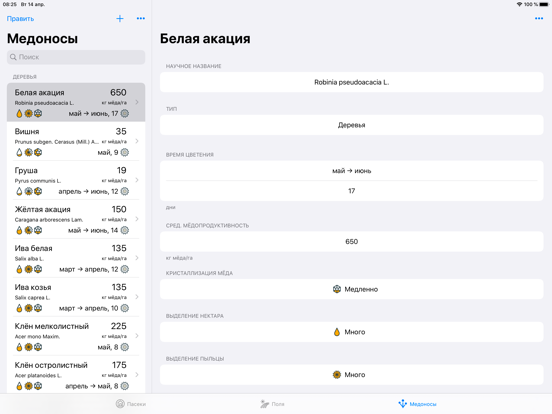Click the crystallization icon next to Медленно
This screenshot has height=414, width=552.
[x=337, y=289]
